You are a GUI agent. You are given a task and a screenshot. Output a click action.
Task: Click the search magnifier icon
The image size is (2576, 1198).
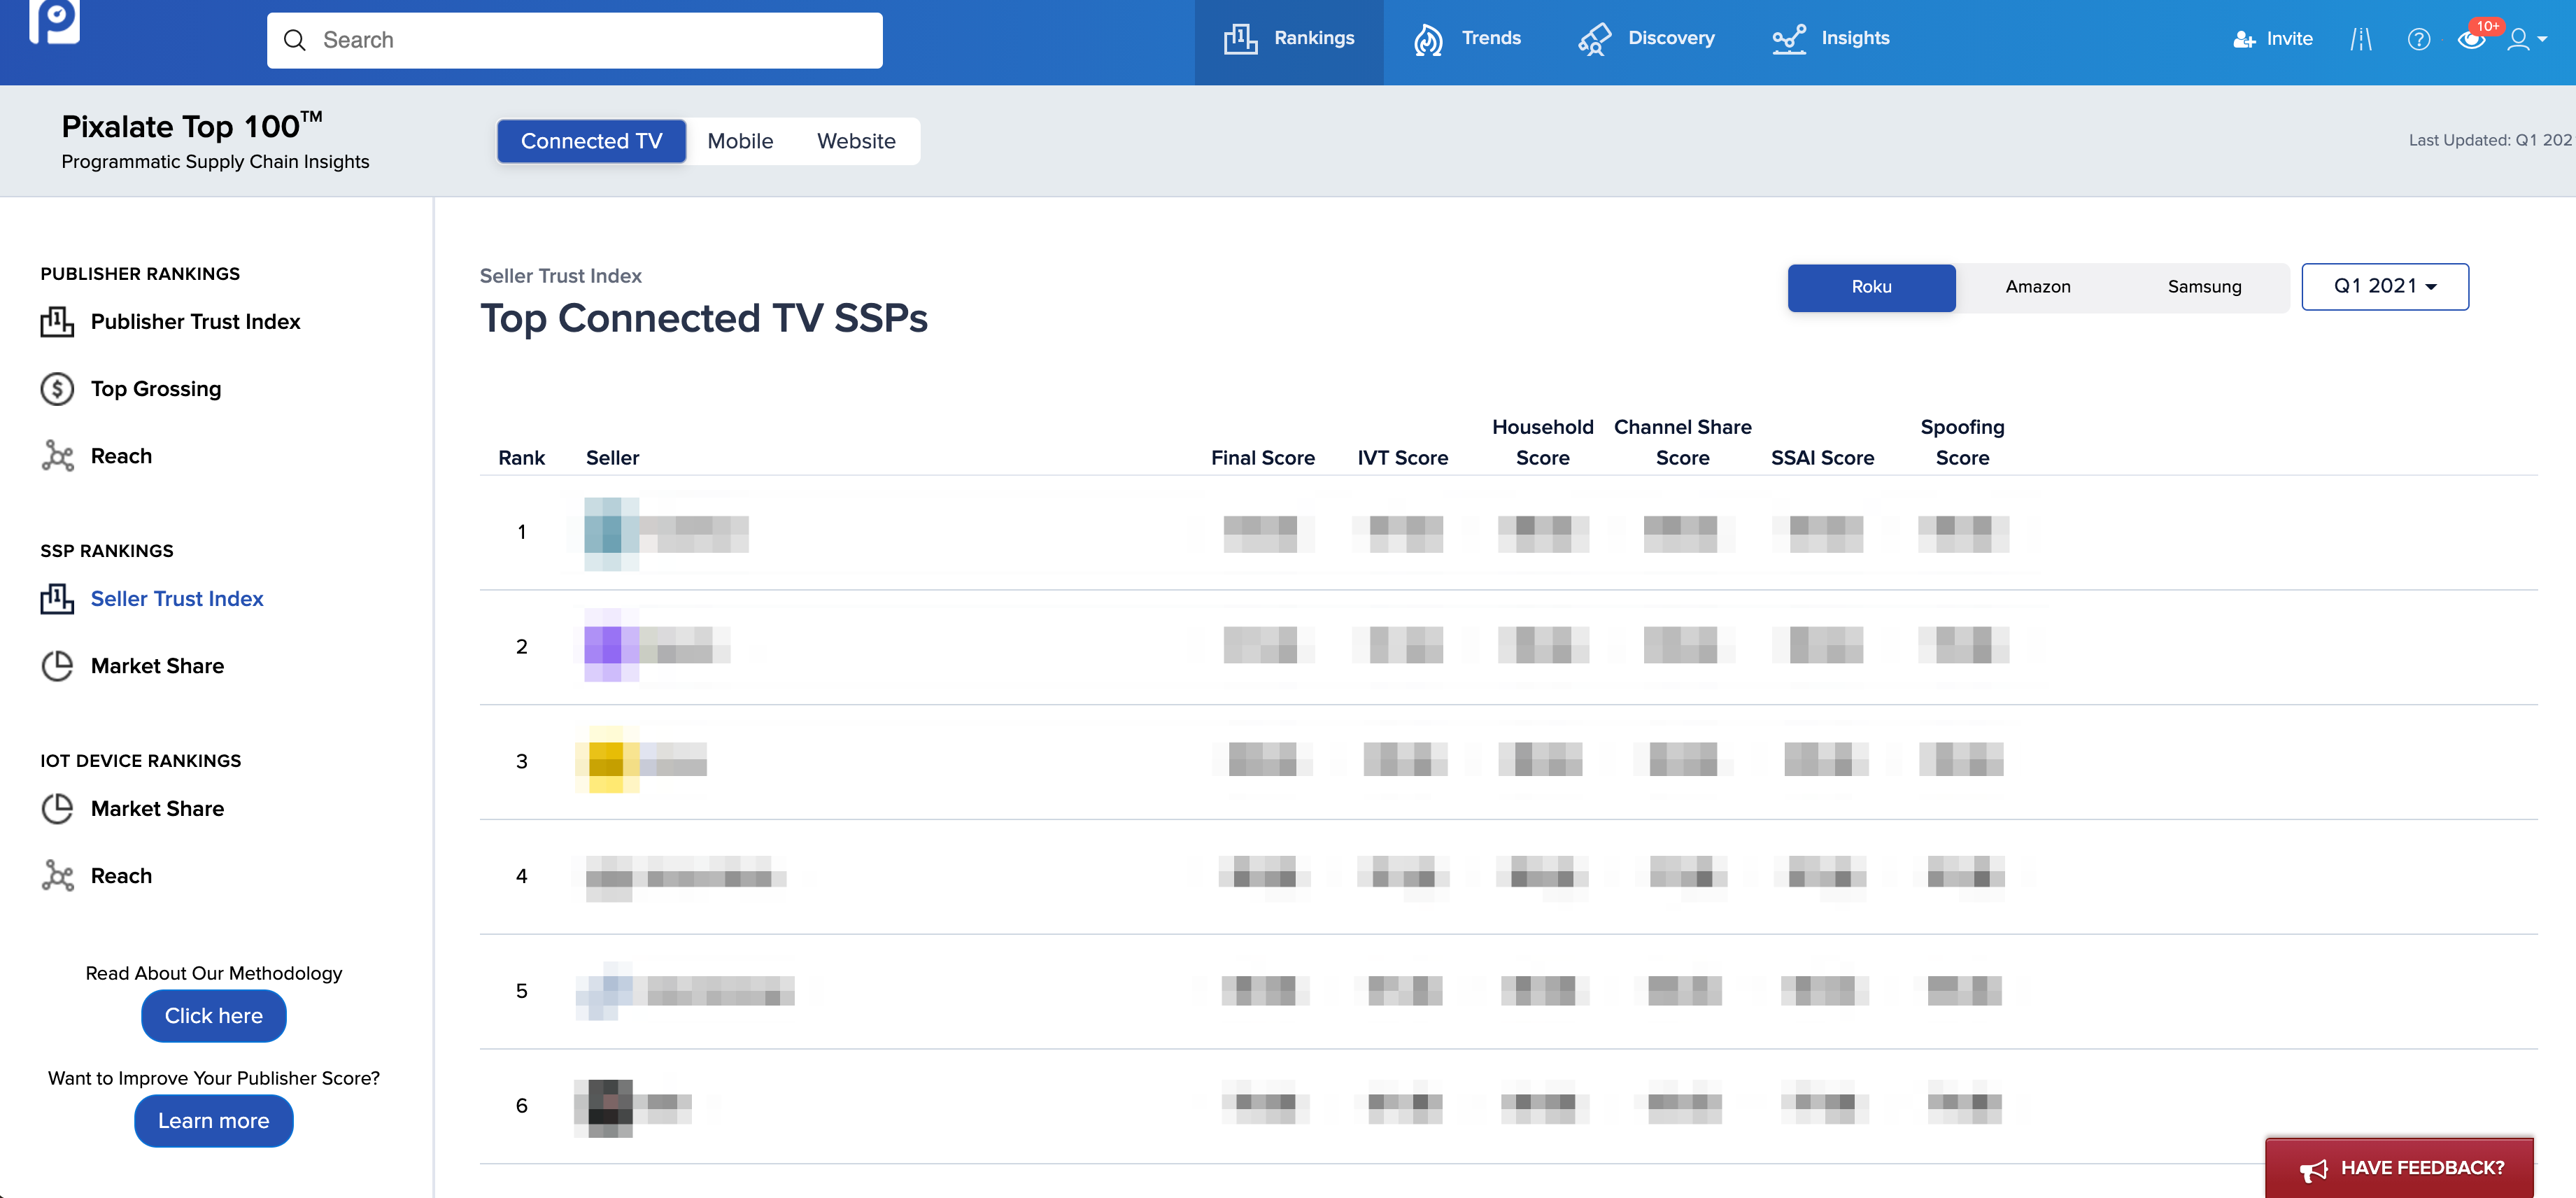pos(294,40)
